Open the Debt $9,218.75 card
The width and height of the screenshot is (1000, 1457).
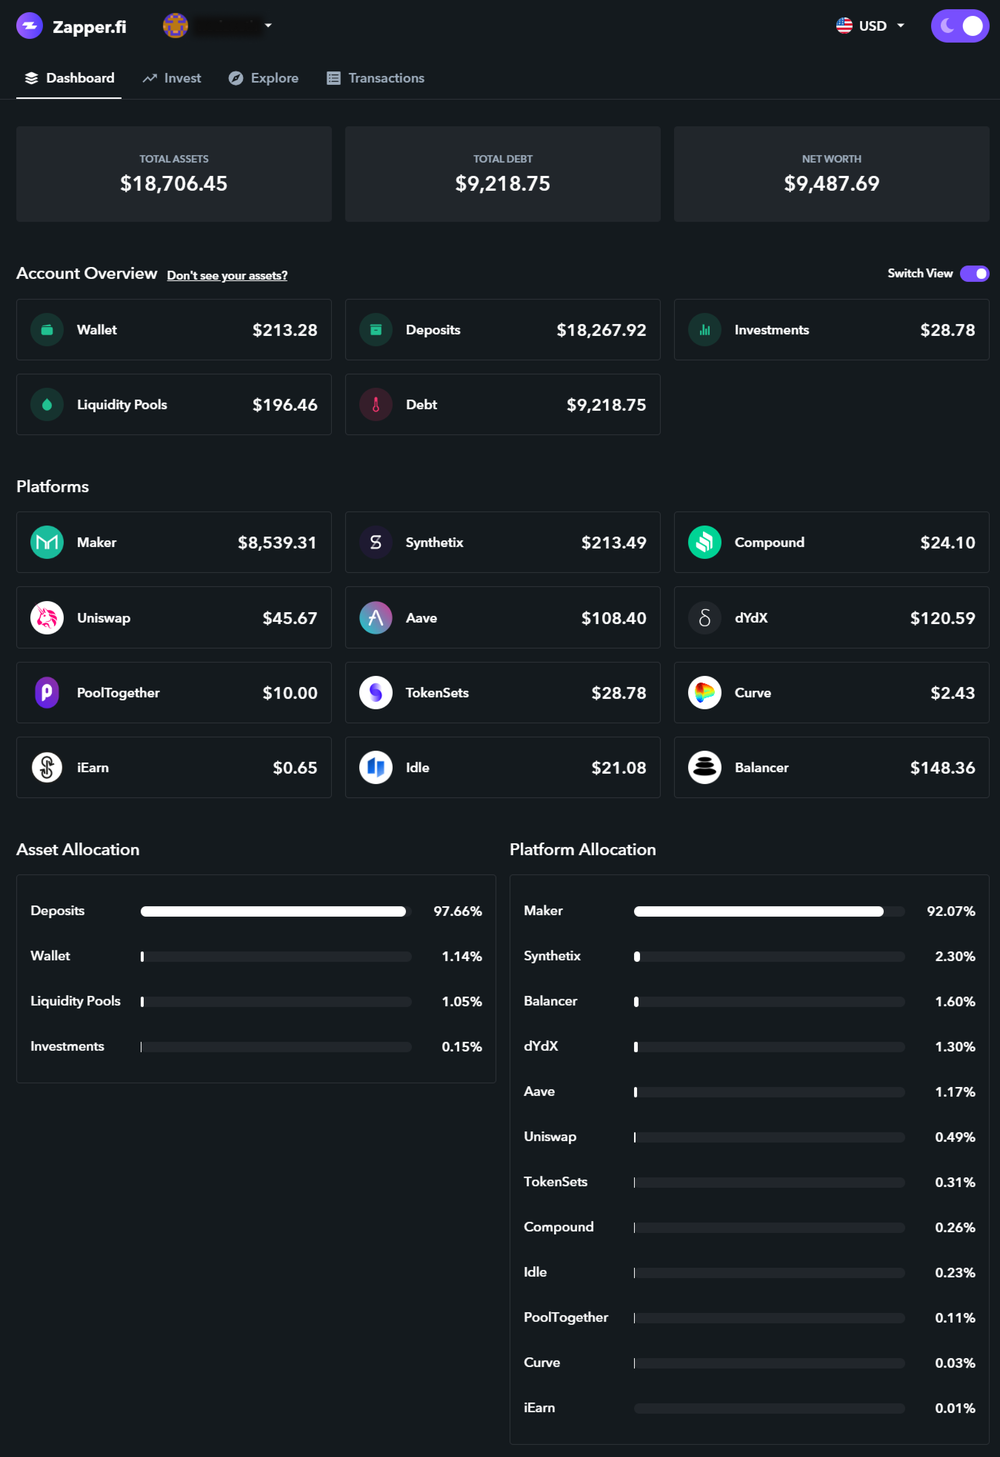(x=503, y=405)
